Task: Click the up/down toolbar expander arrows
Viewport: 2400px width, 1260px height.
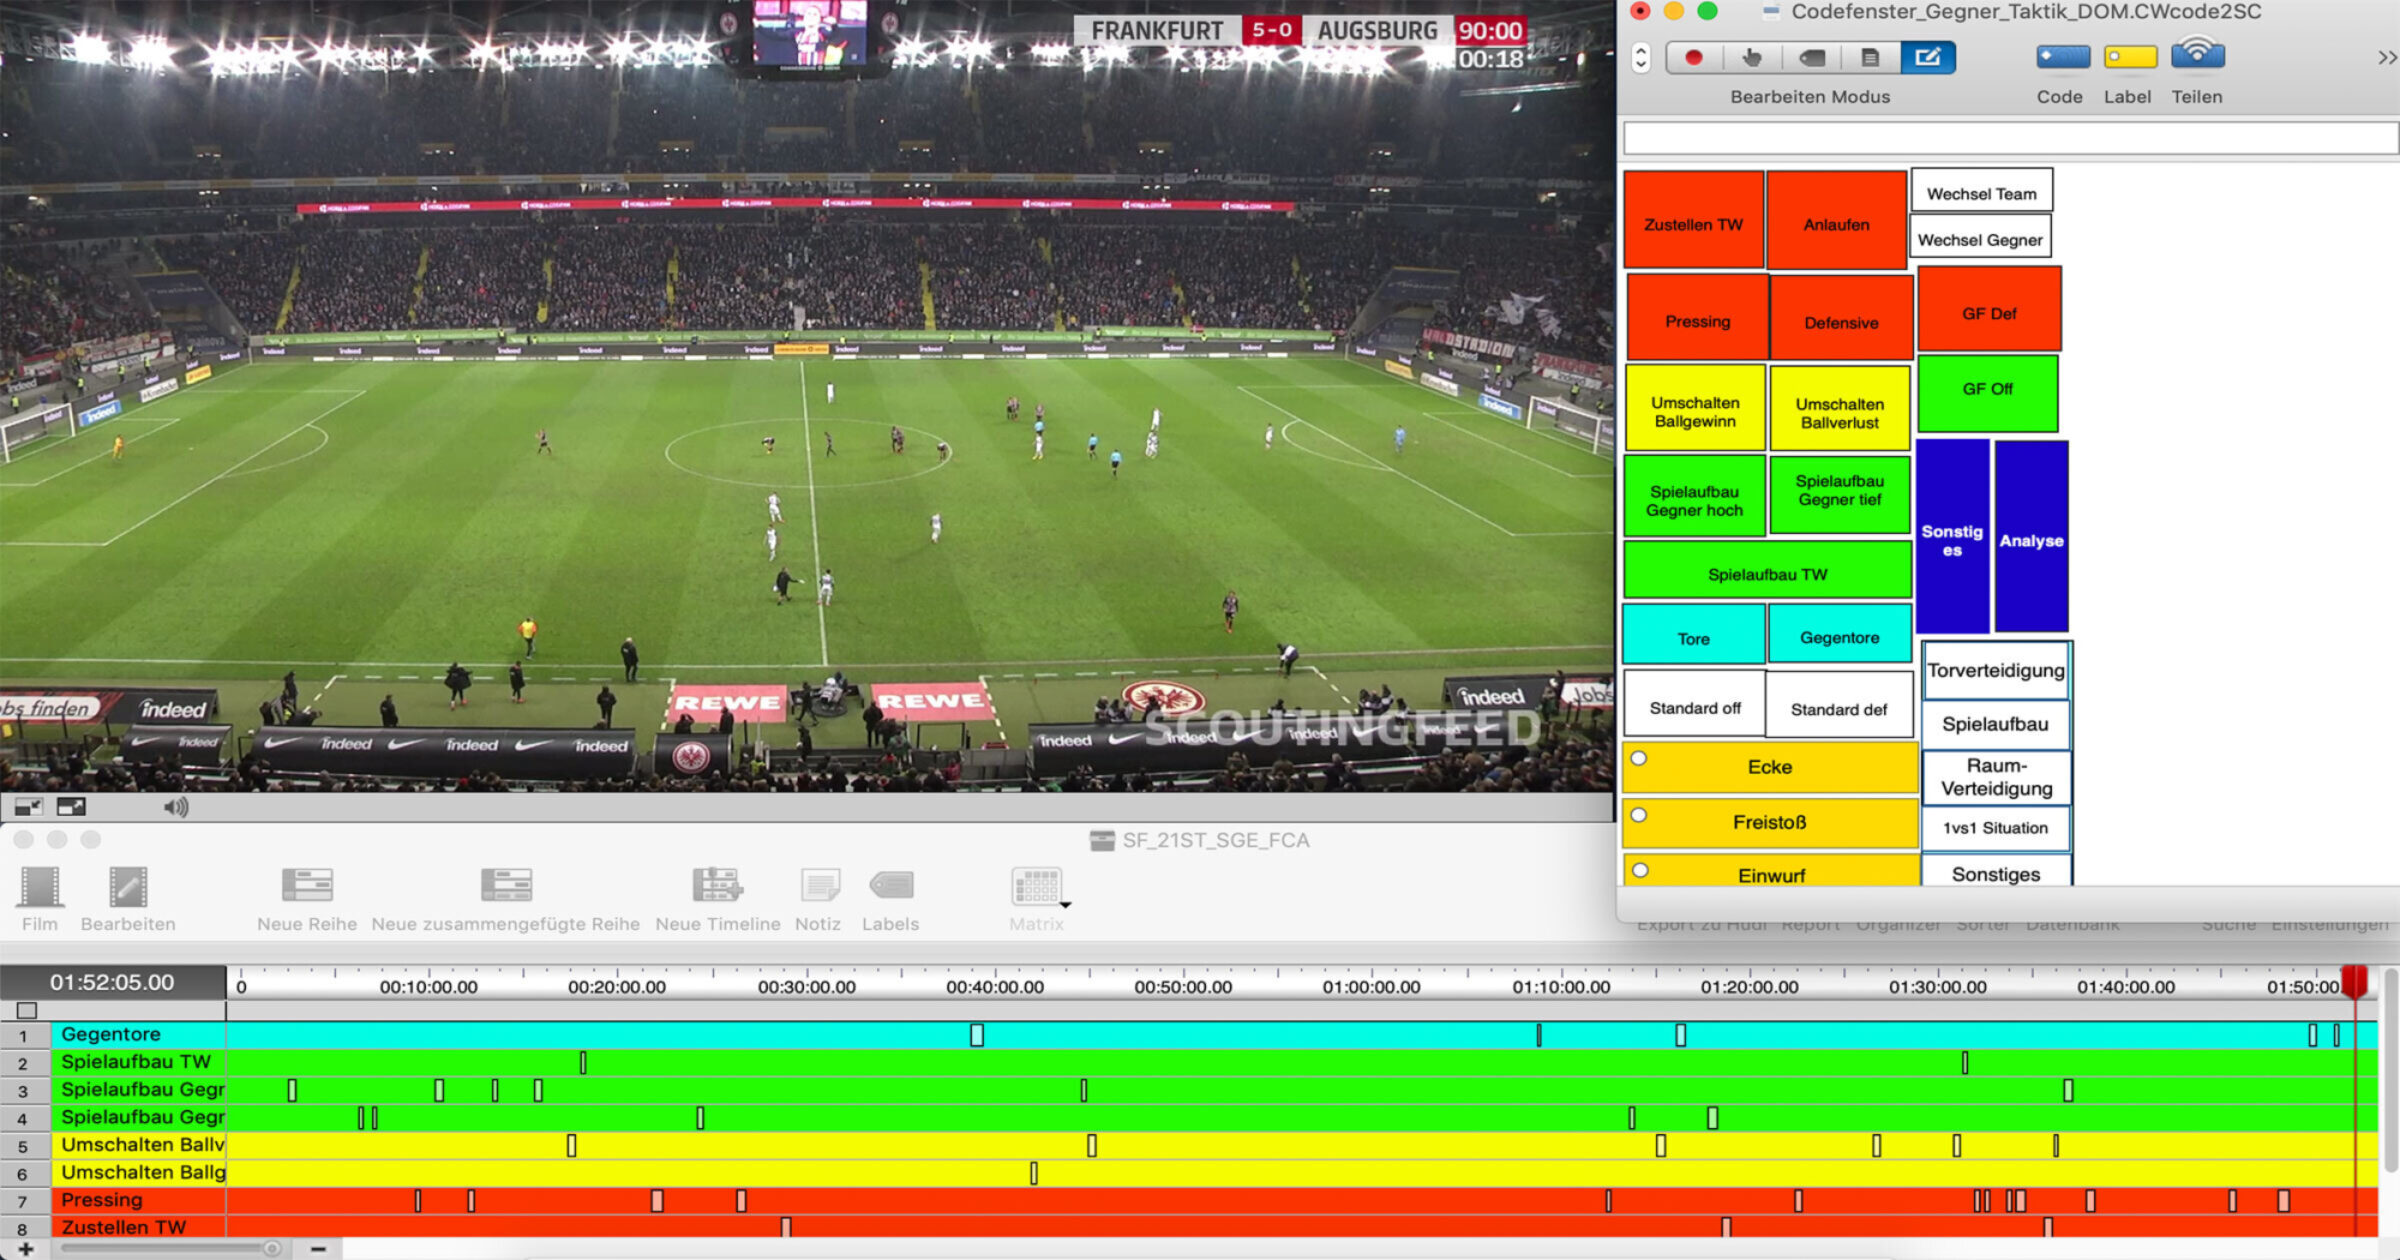Action: tap(1640, 57)
